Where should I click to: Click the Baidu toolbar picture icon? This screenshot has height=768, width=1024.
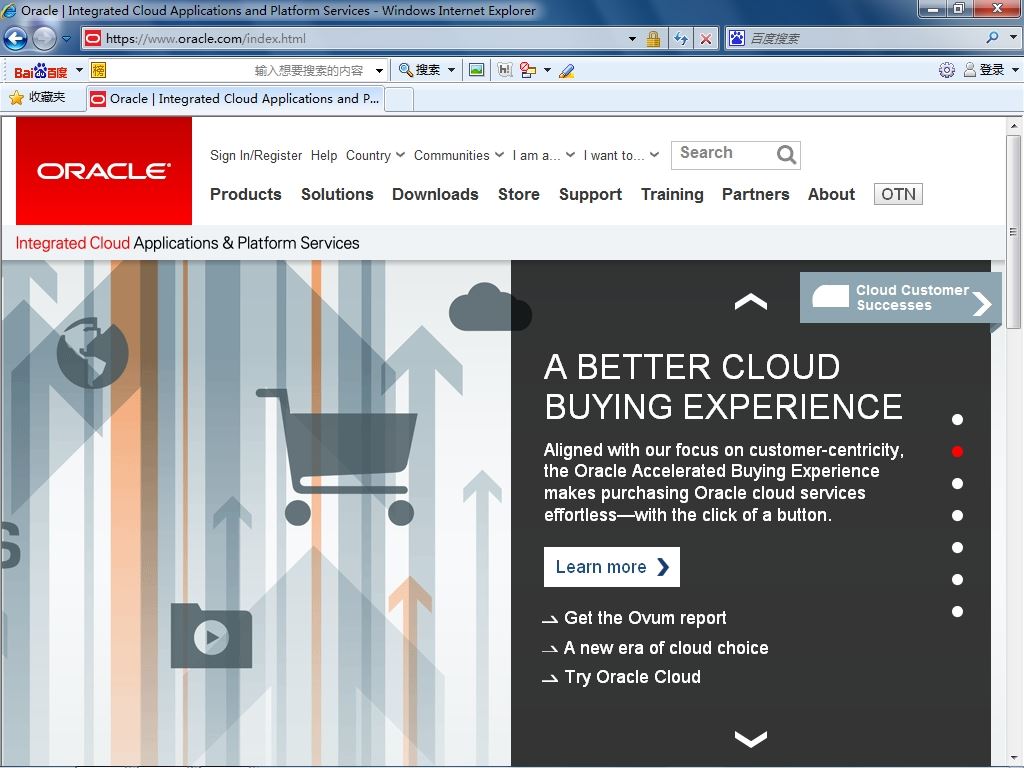[x=477, y=70]
